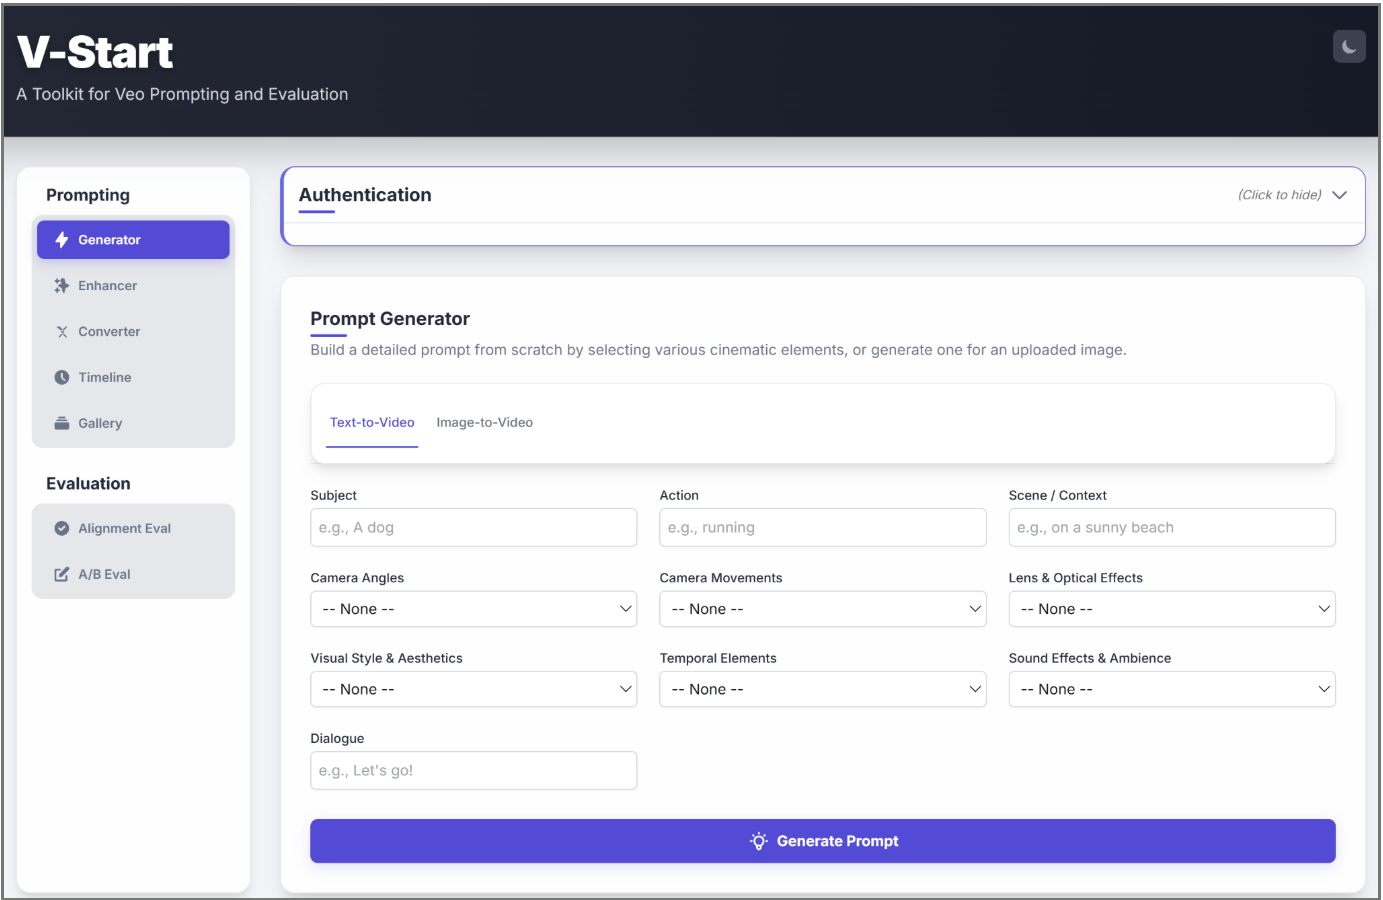Open the Camera Angles dropdown
This screenshot has height=900, width=1383.
473,609
